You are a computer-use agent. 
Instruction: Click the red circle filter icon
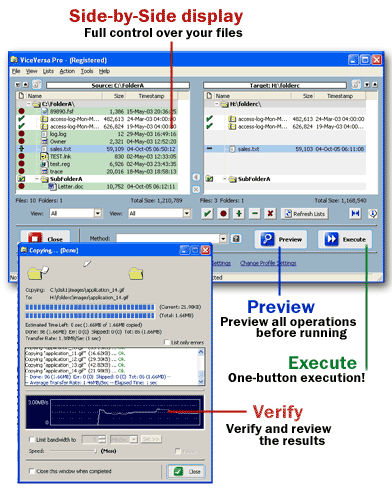click(x=223, y=213)
